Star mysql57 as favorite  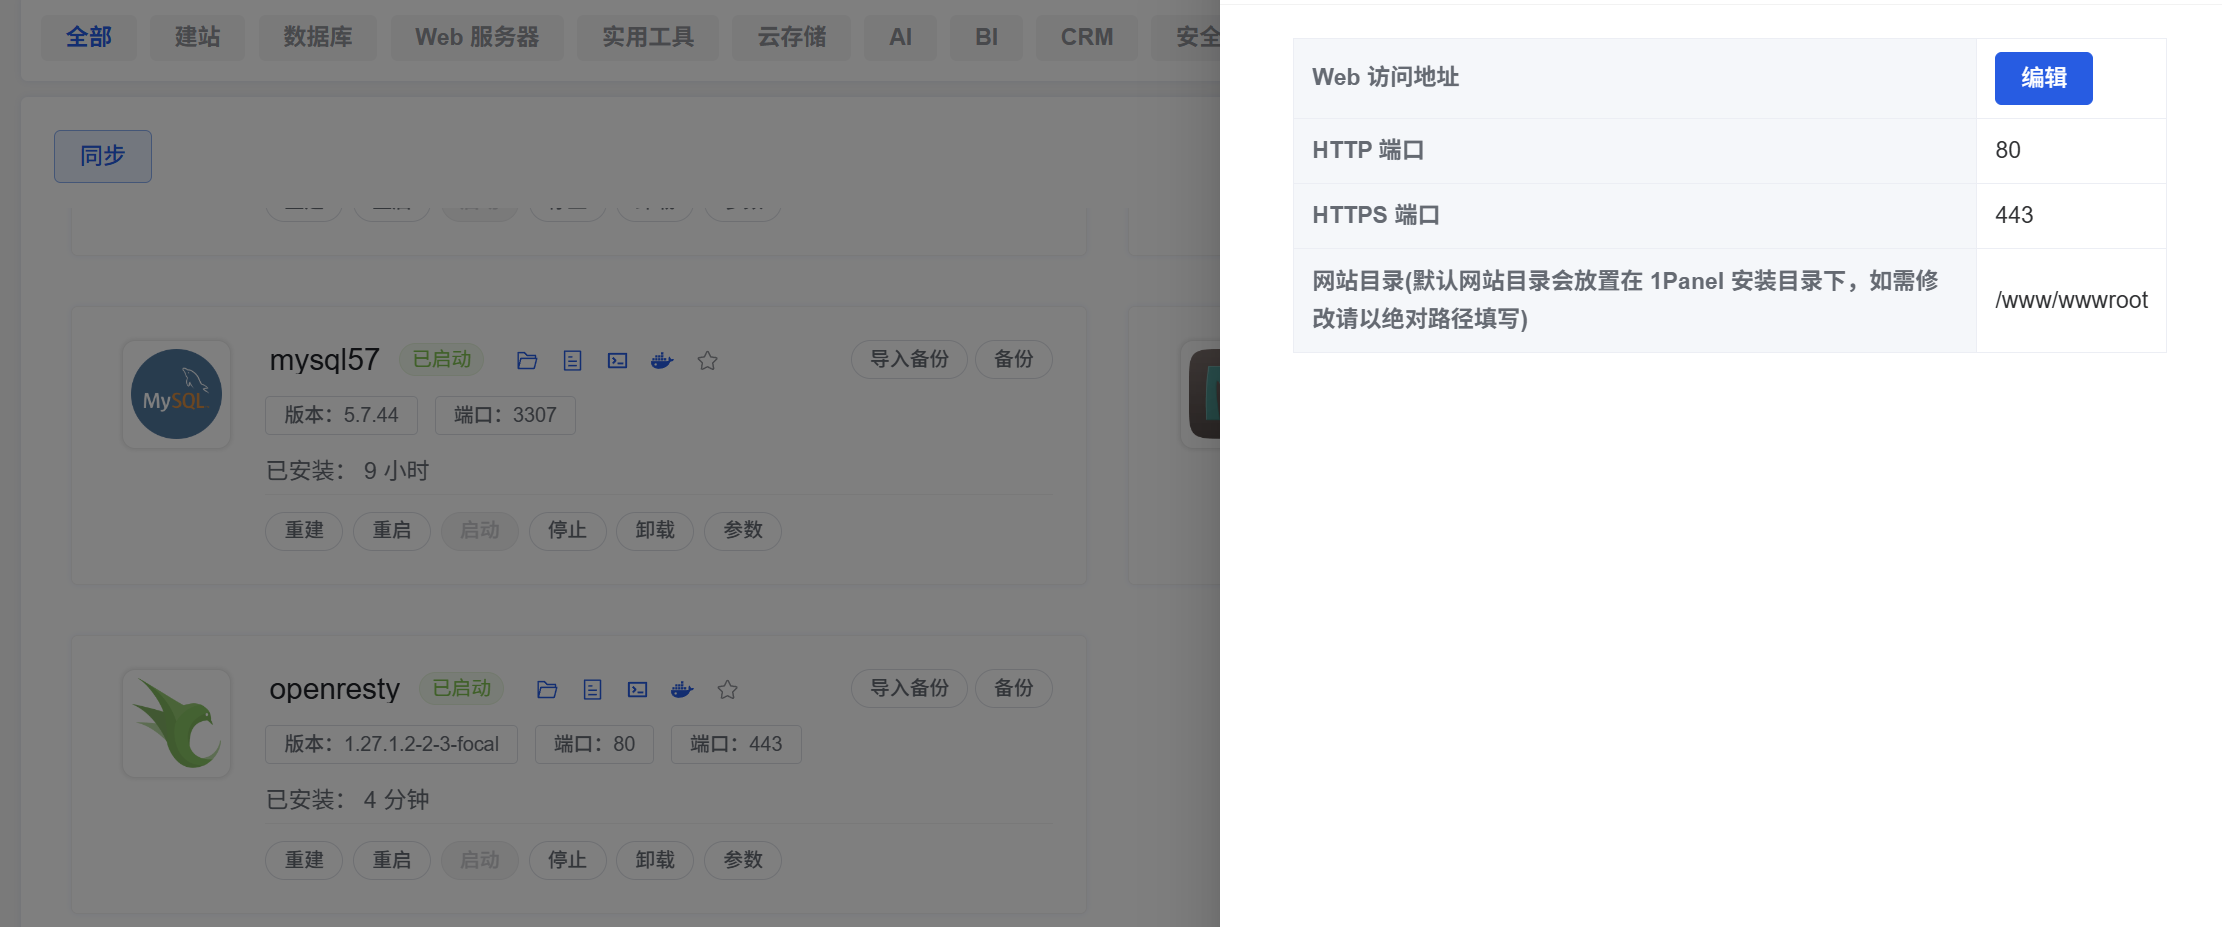(x=708, y=361)
